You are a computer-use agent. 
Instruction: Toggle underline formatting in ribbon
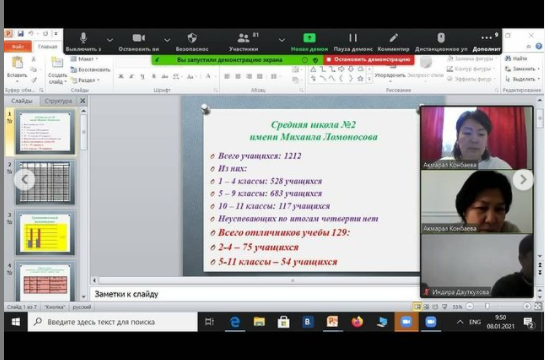(x=142, y=76)
